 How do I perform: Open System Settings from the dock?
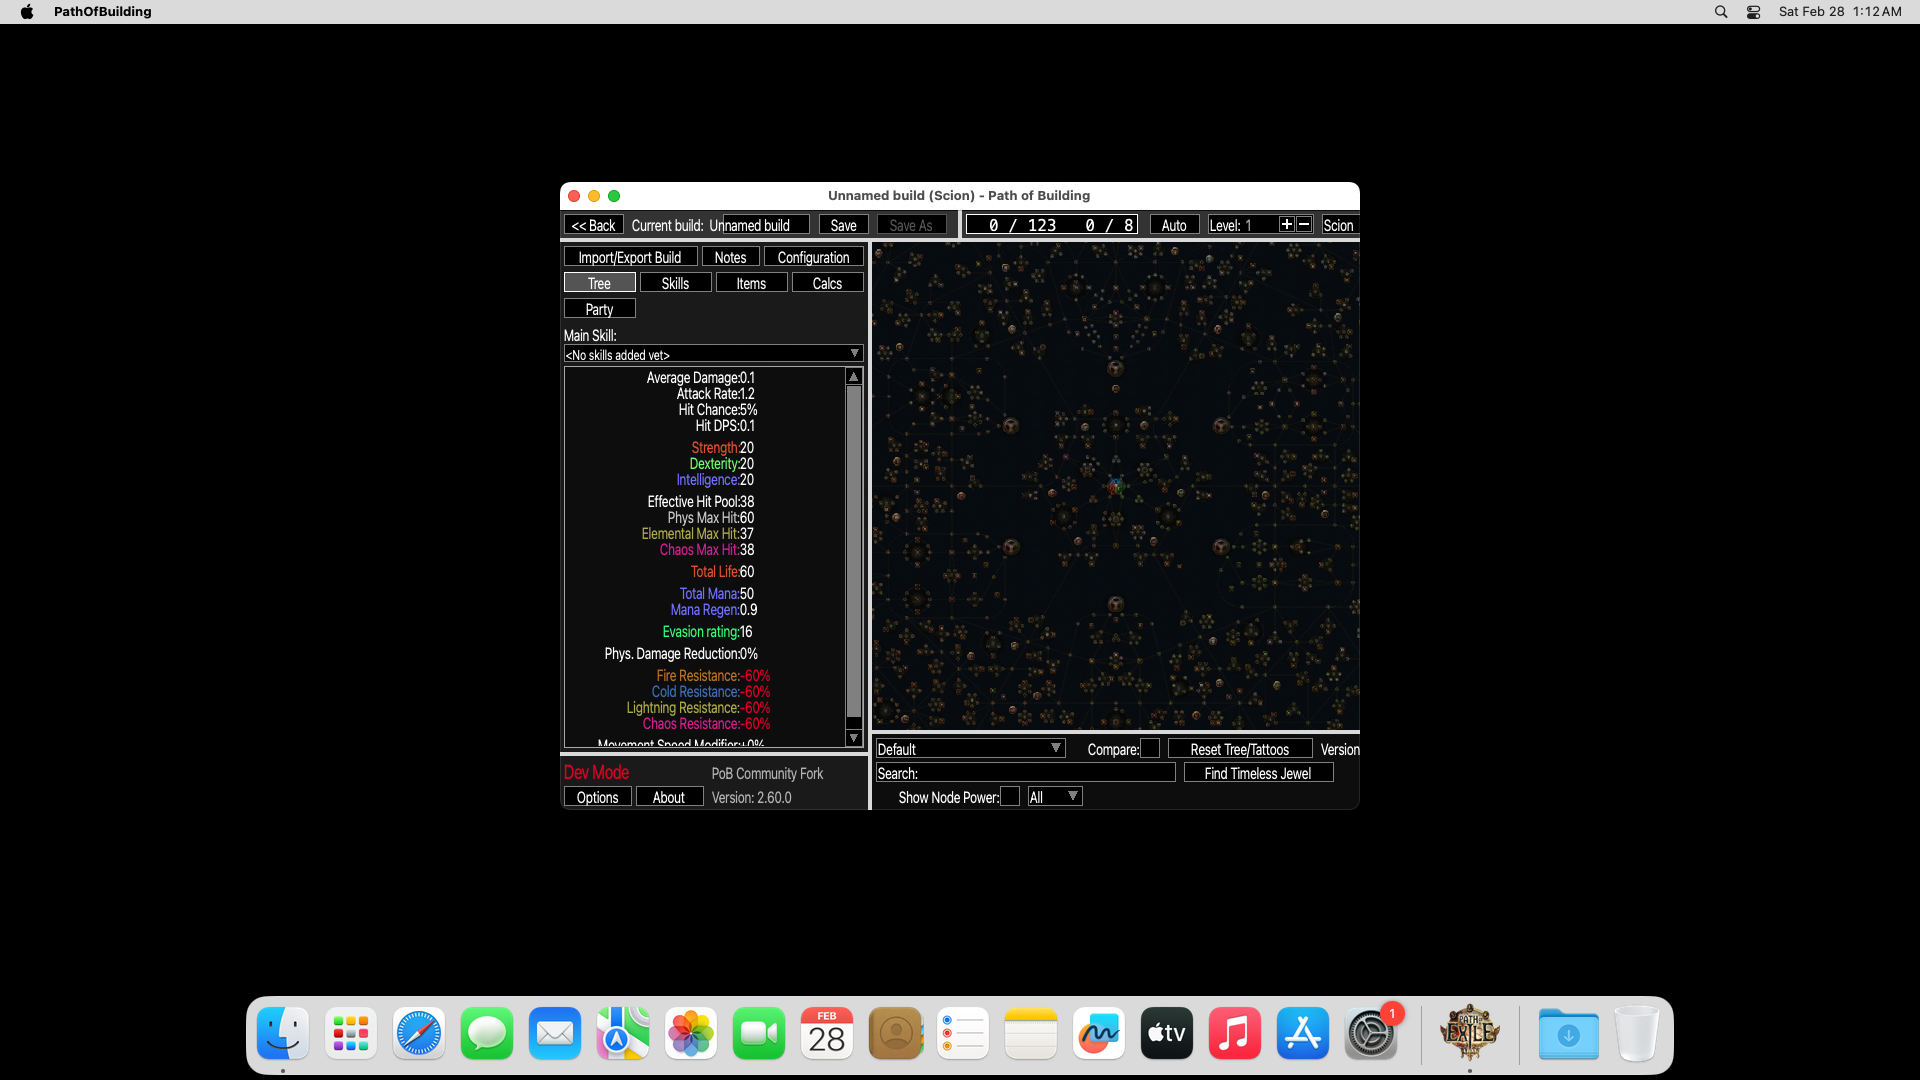[1371, 1034]
